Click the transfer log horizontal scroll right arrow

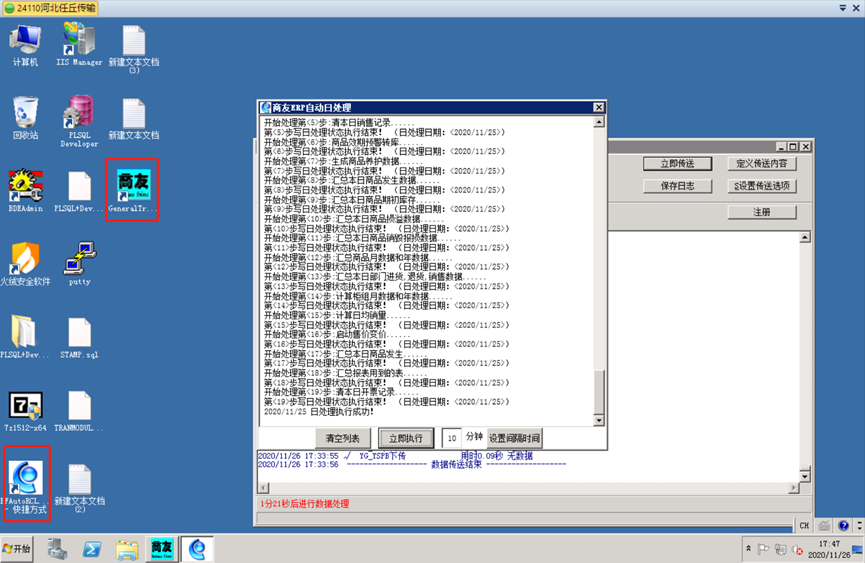[793, 488]
